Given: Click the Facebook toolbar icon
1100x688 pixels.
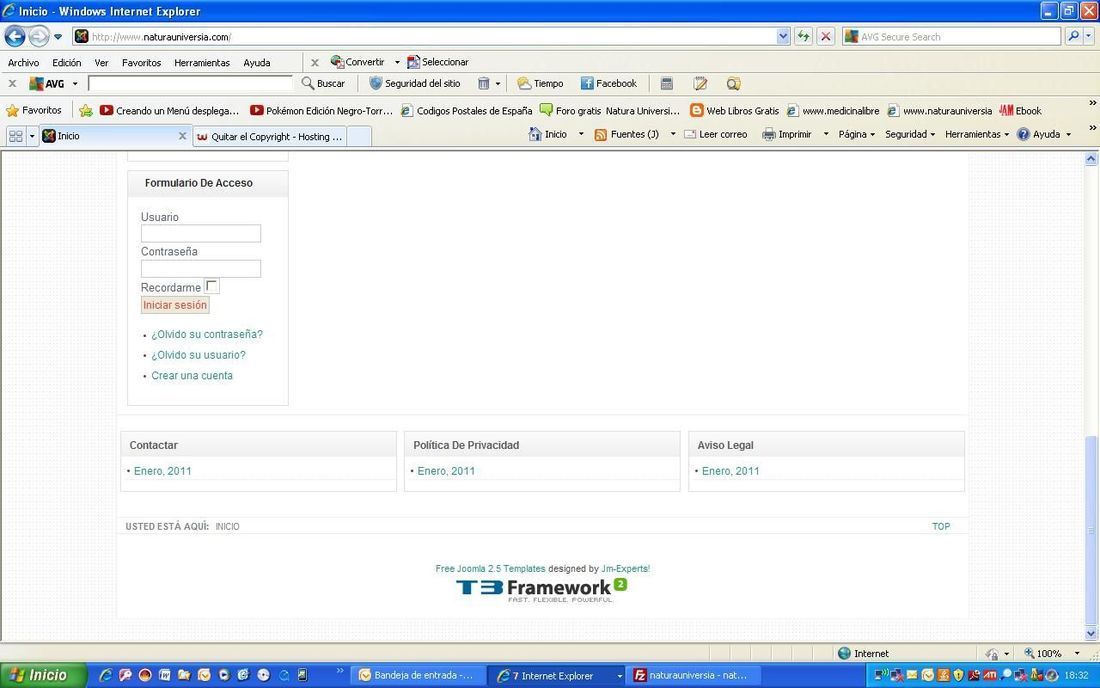Looking at the screenshot, I should point(587,83).
